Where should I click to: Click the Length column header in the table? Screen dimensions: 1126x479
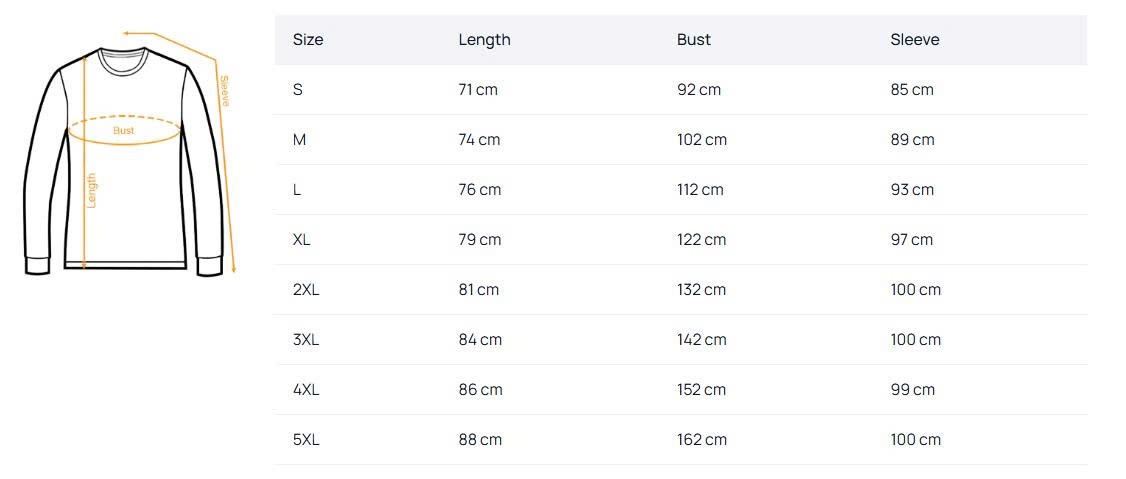[x=484, y=40]
